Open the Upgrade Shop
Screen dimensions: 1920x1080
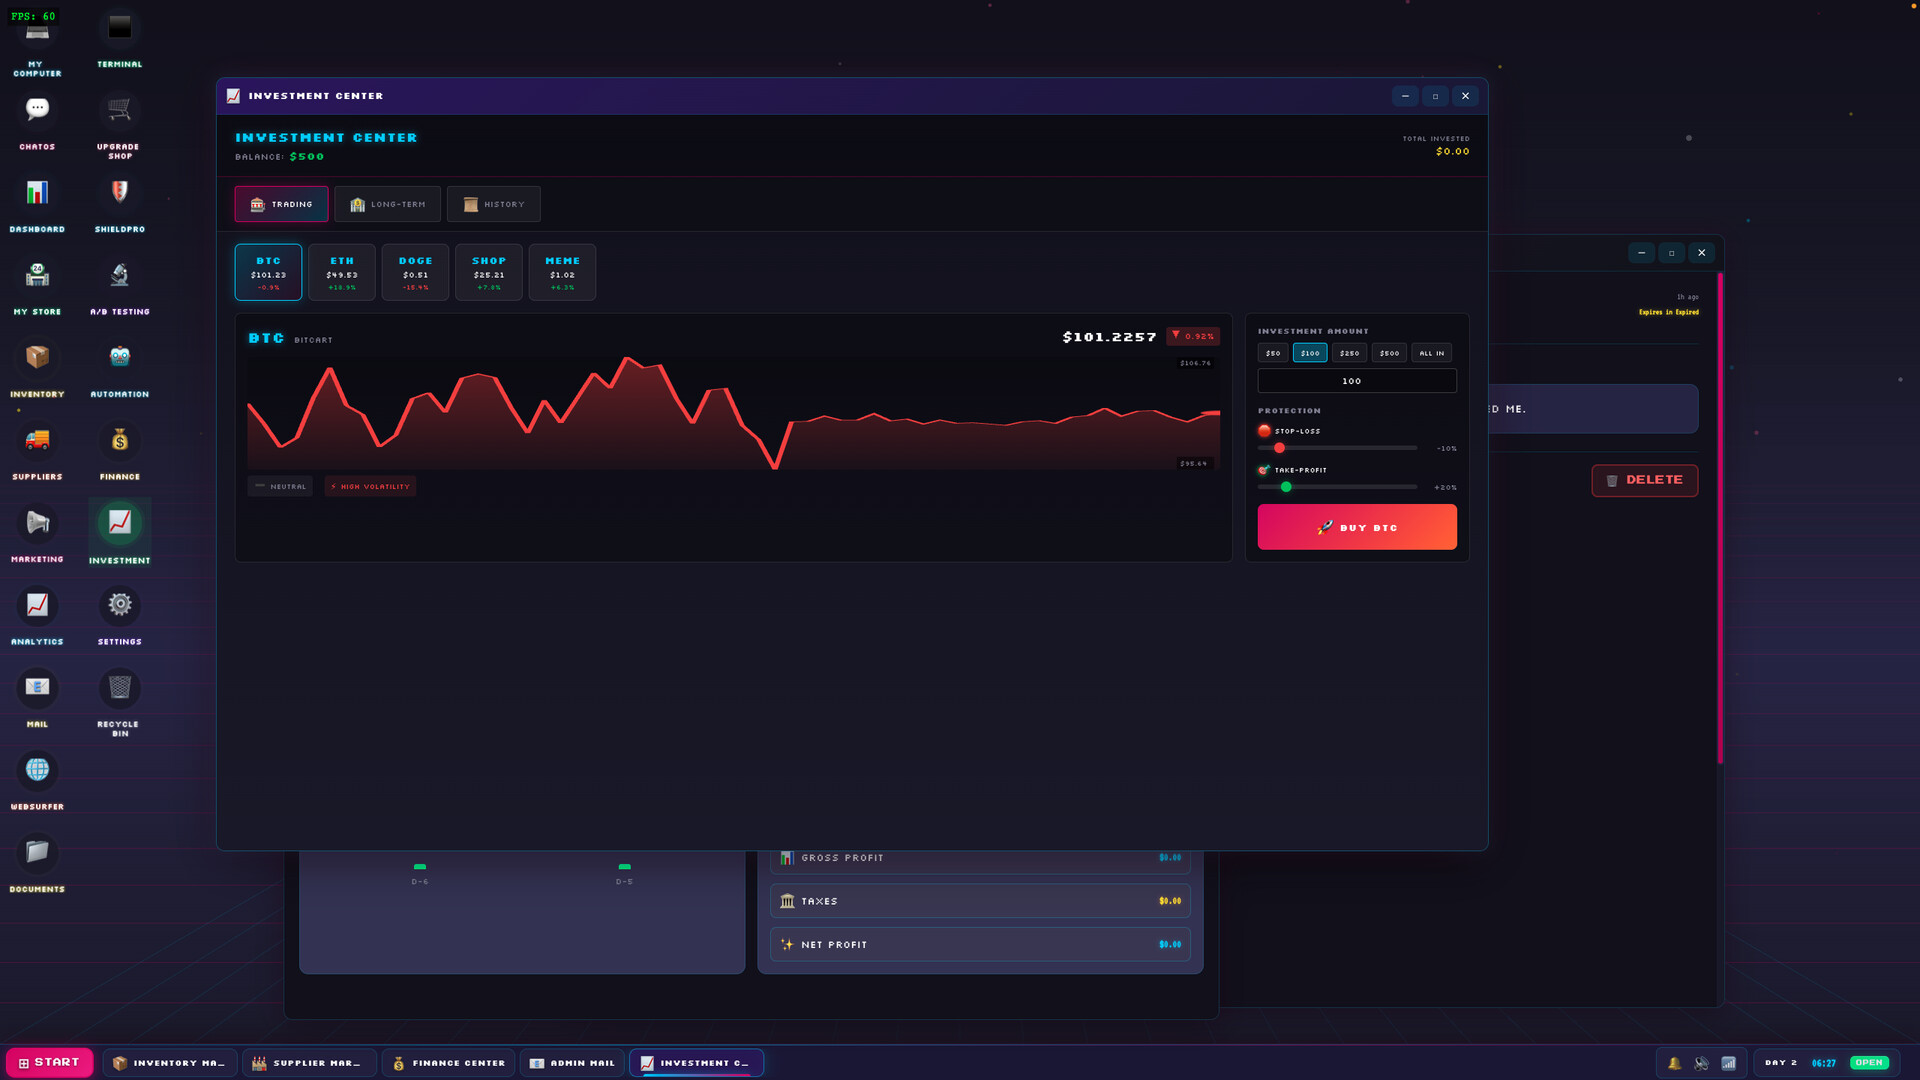pos(119,108)
